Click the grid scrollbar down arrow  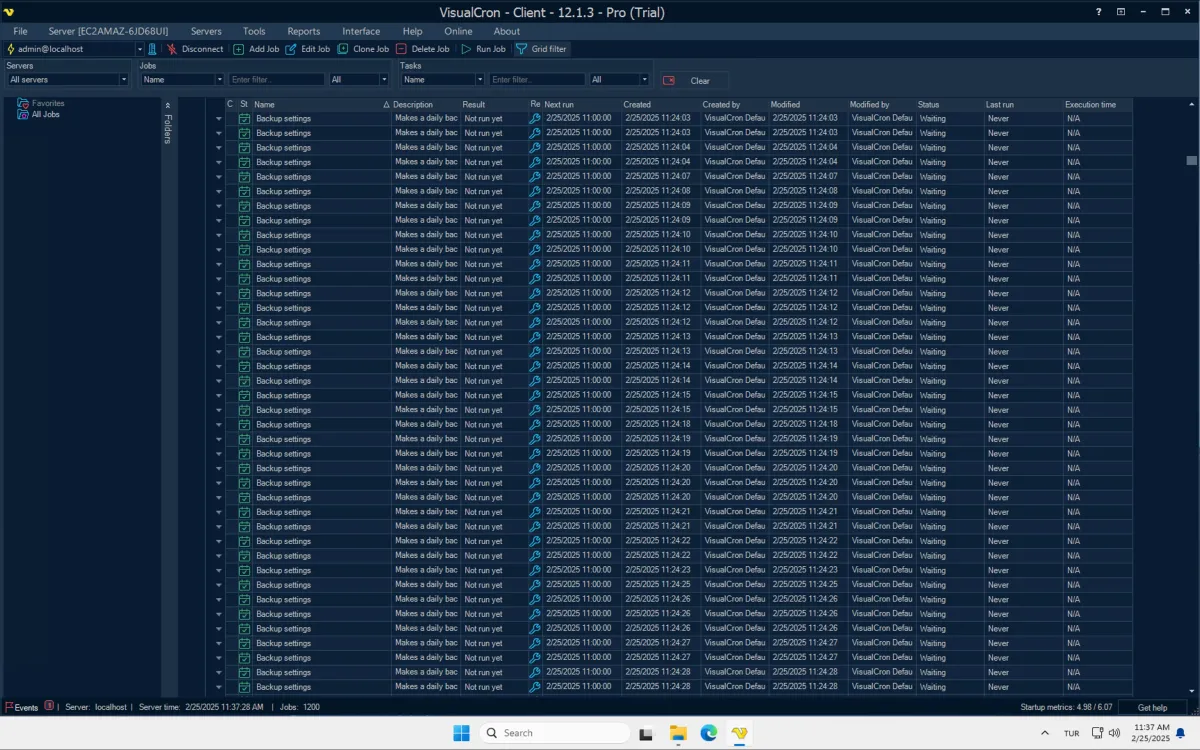tap(1191, 691)
